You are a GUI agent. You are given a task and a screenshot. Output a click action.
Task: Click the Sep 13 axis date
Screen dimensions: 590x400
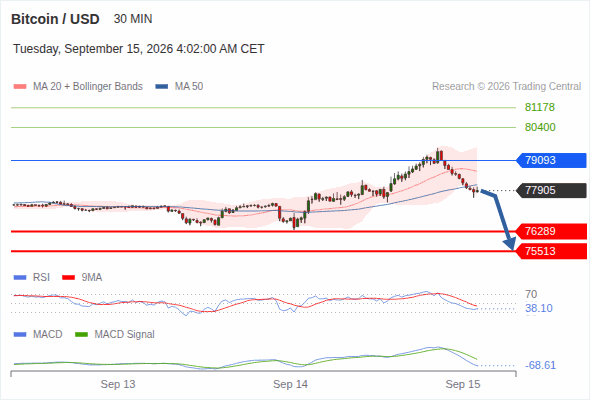[118, 384]
